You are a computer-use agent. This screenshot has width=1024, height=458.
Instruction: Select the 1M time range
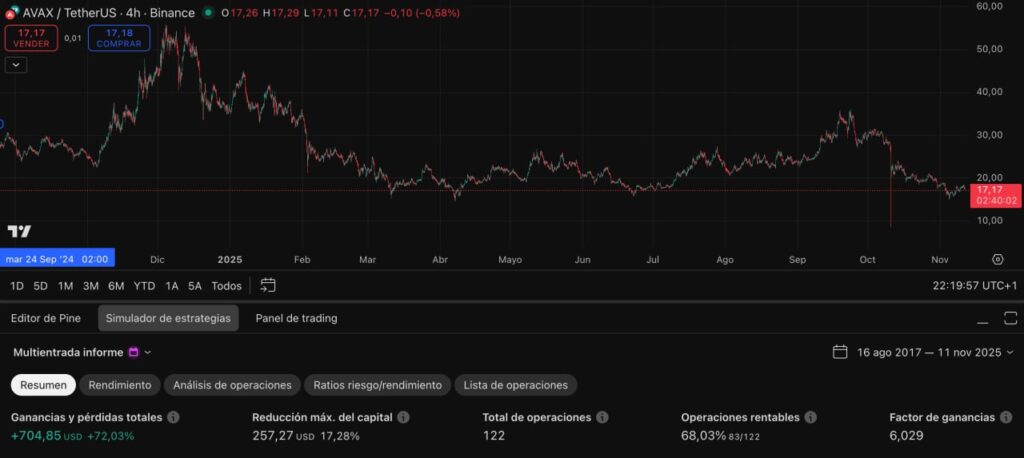65,286
